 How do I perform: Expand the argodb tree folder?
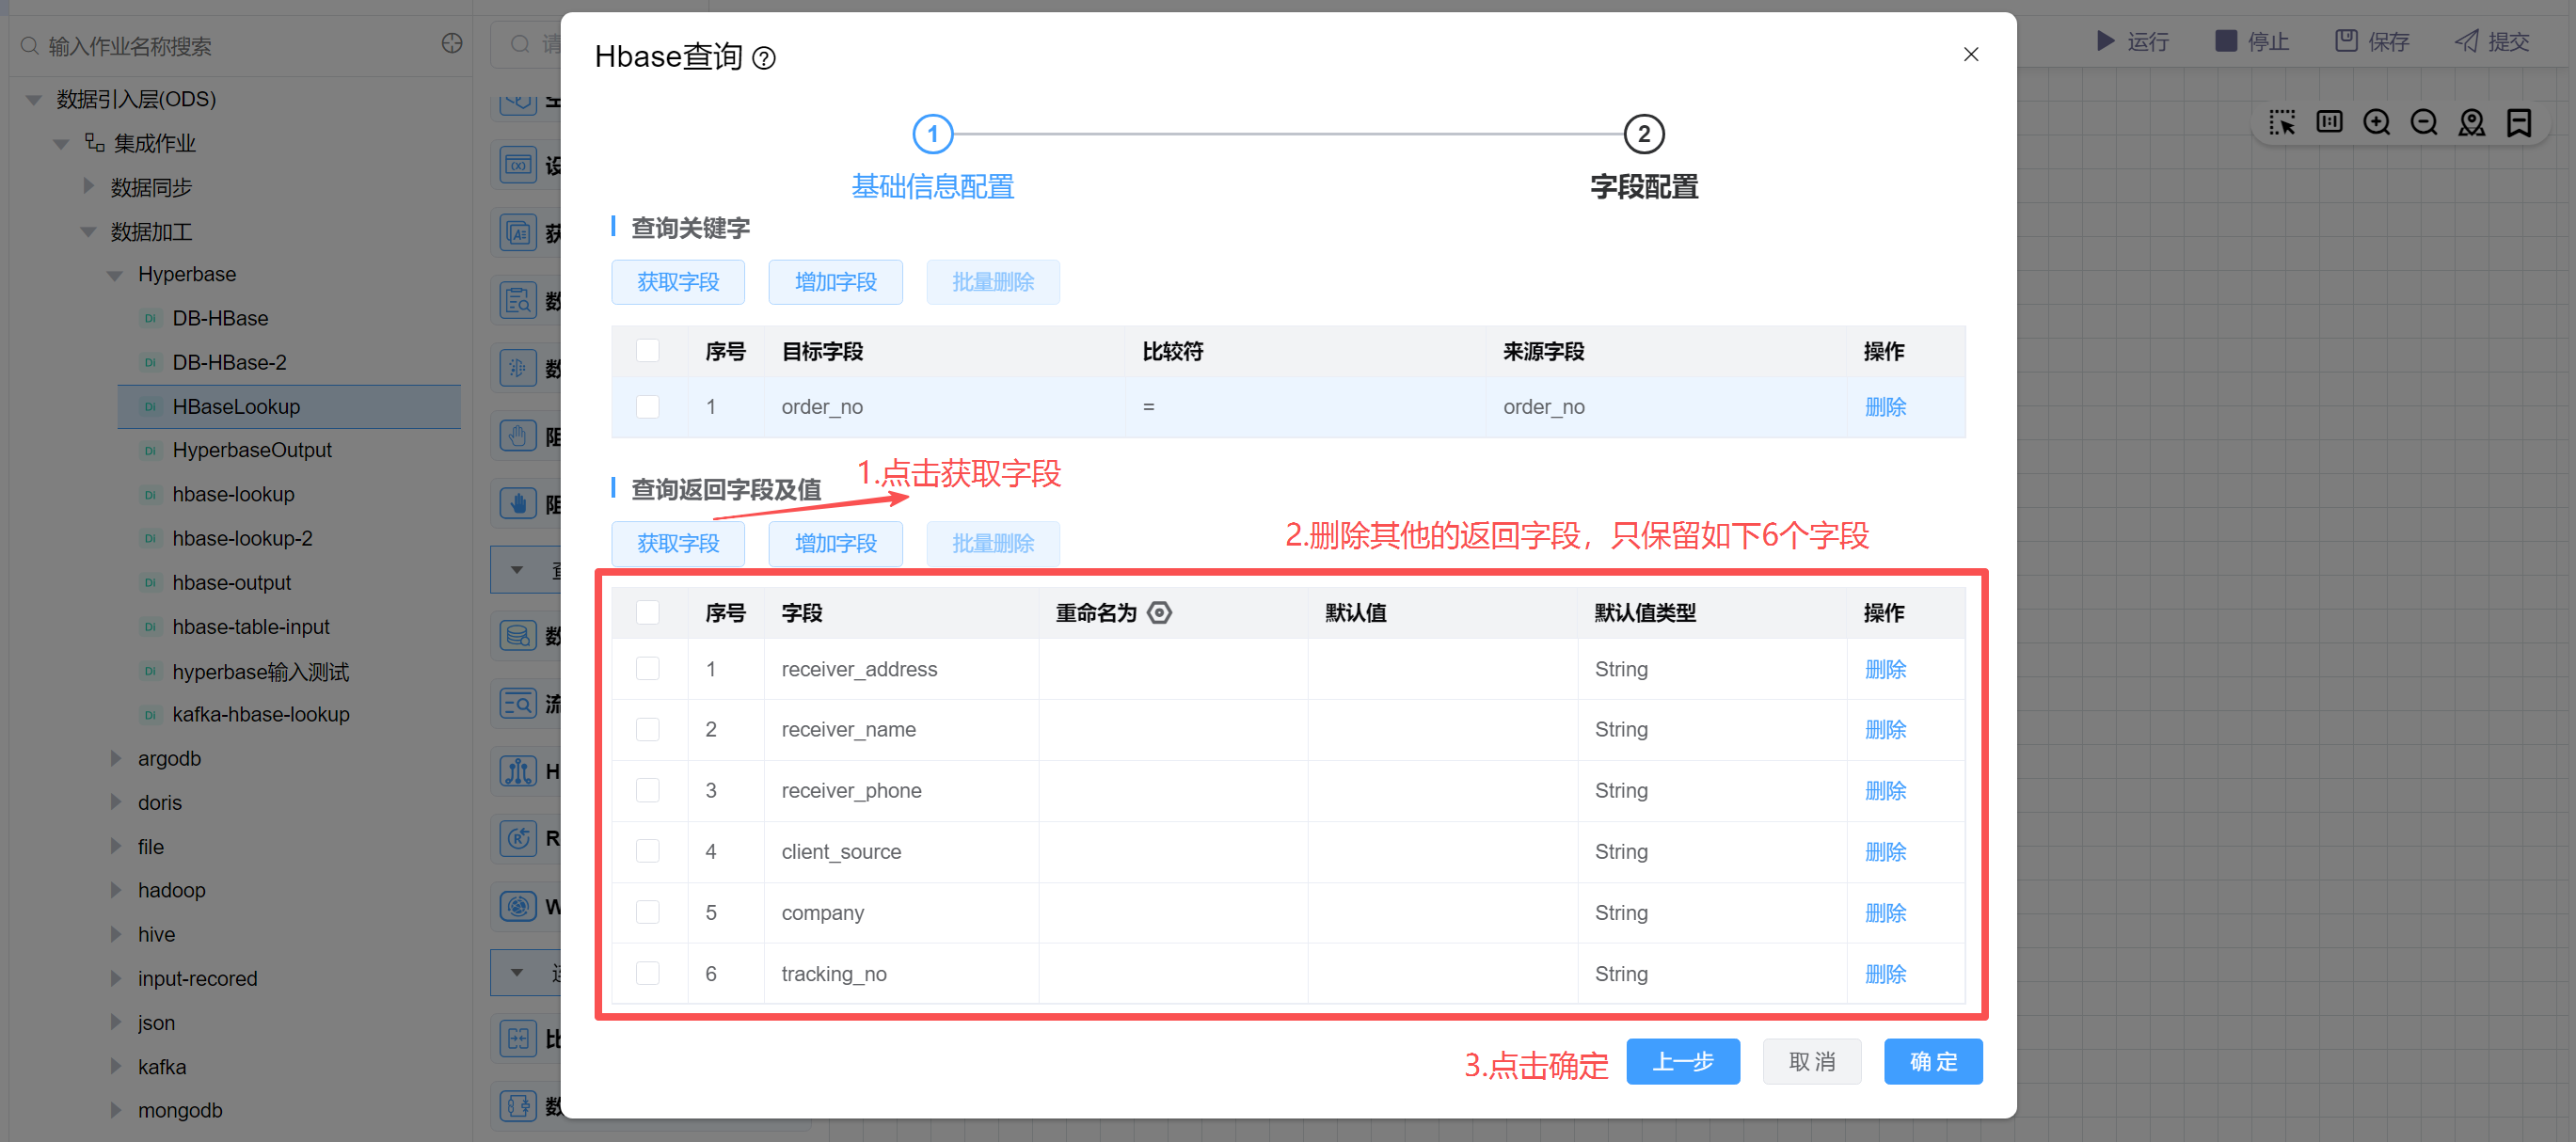pos(116,758)
